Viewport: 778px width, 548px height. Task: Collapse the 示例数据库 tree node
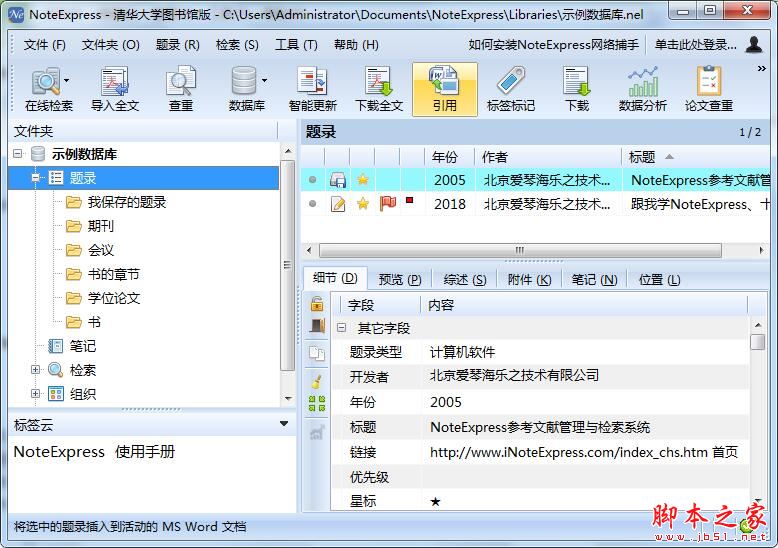pos(18,154)
